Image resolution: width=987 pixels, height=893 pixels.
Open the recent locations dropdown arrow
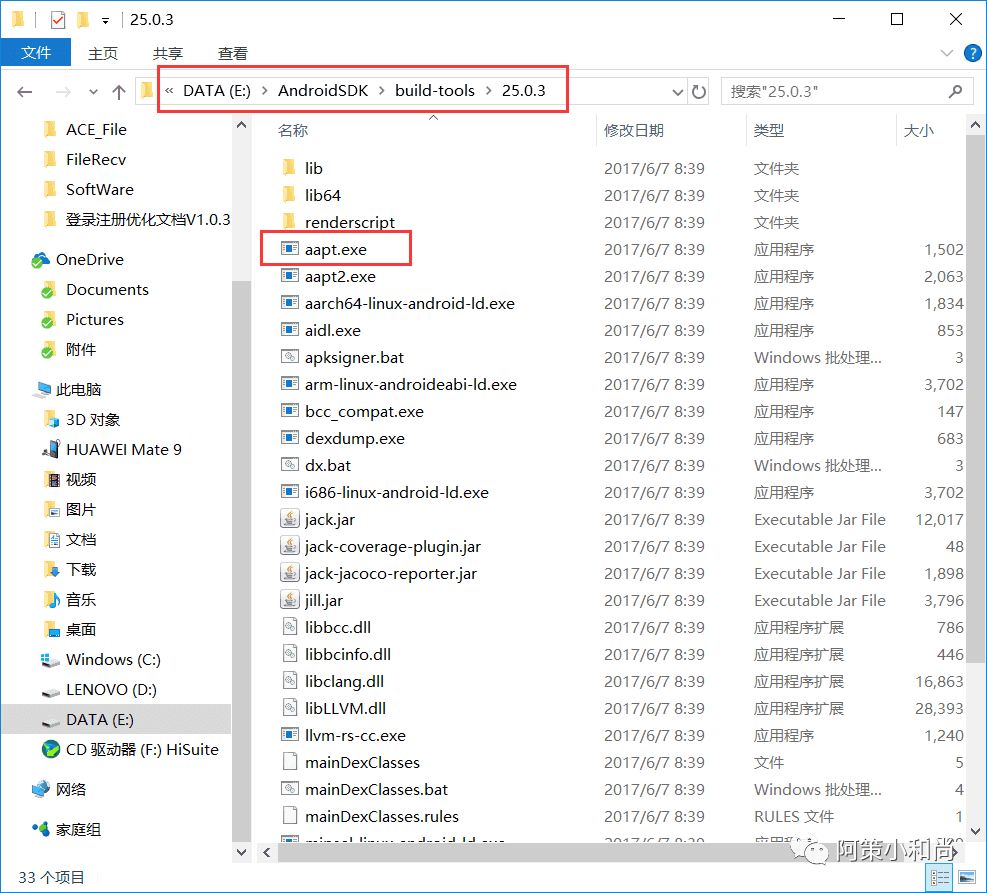(x=93, y=92)
